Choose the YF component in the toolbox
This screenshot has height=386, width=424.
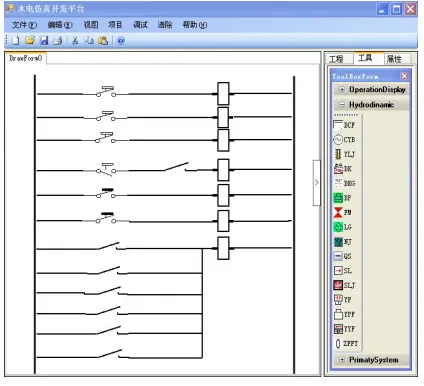[343, 300]
